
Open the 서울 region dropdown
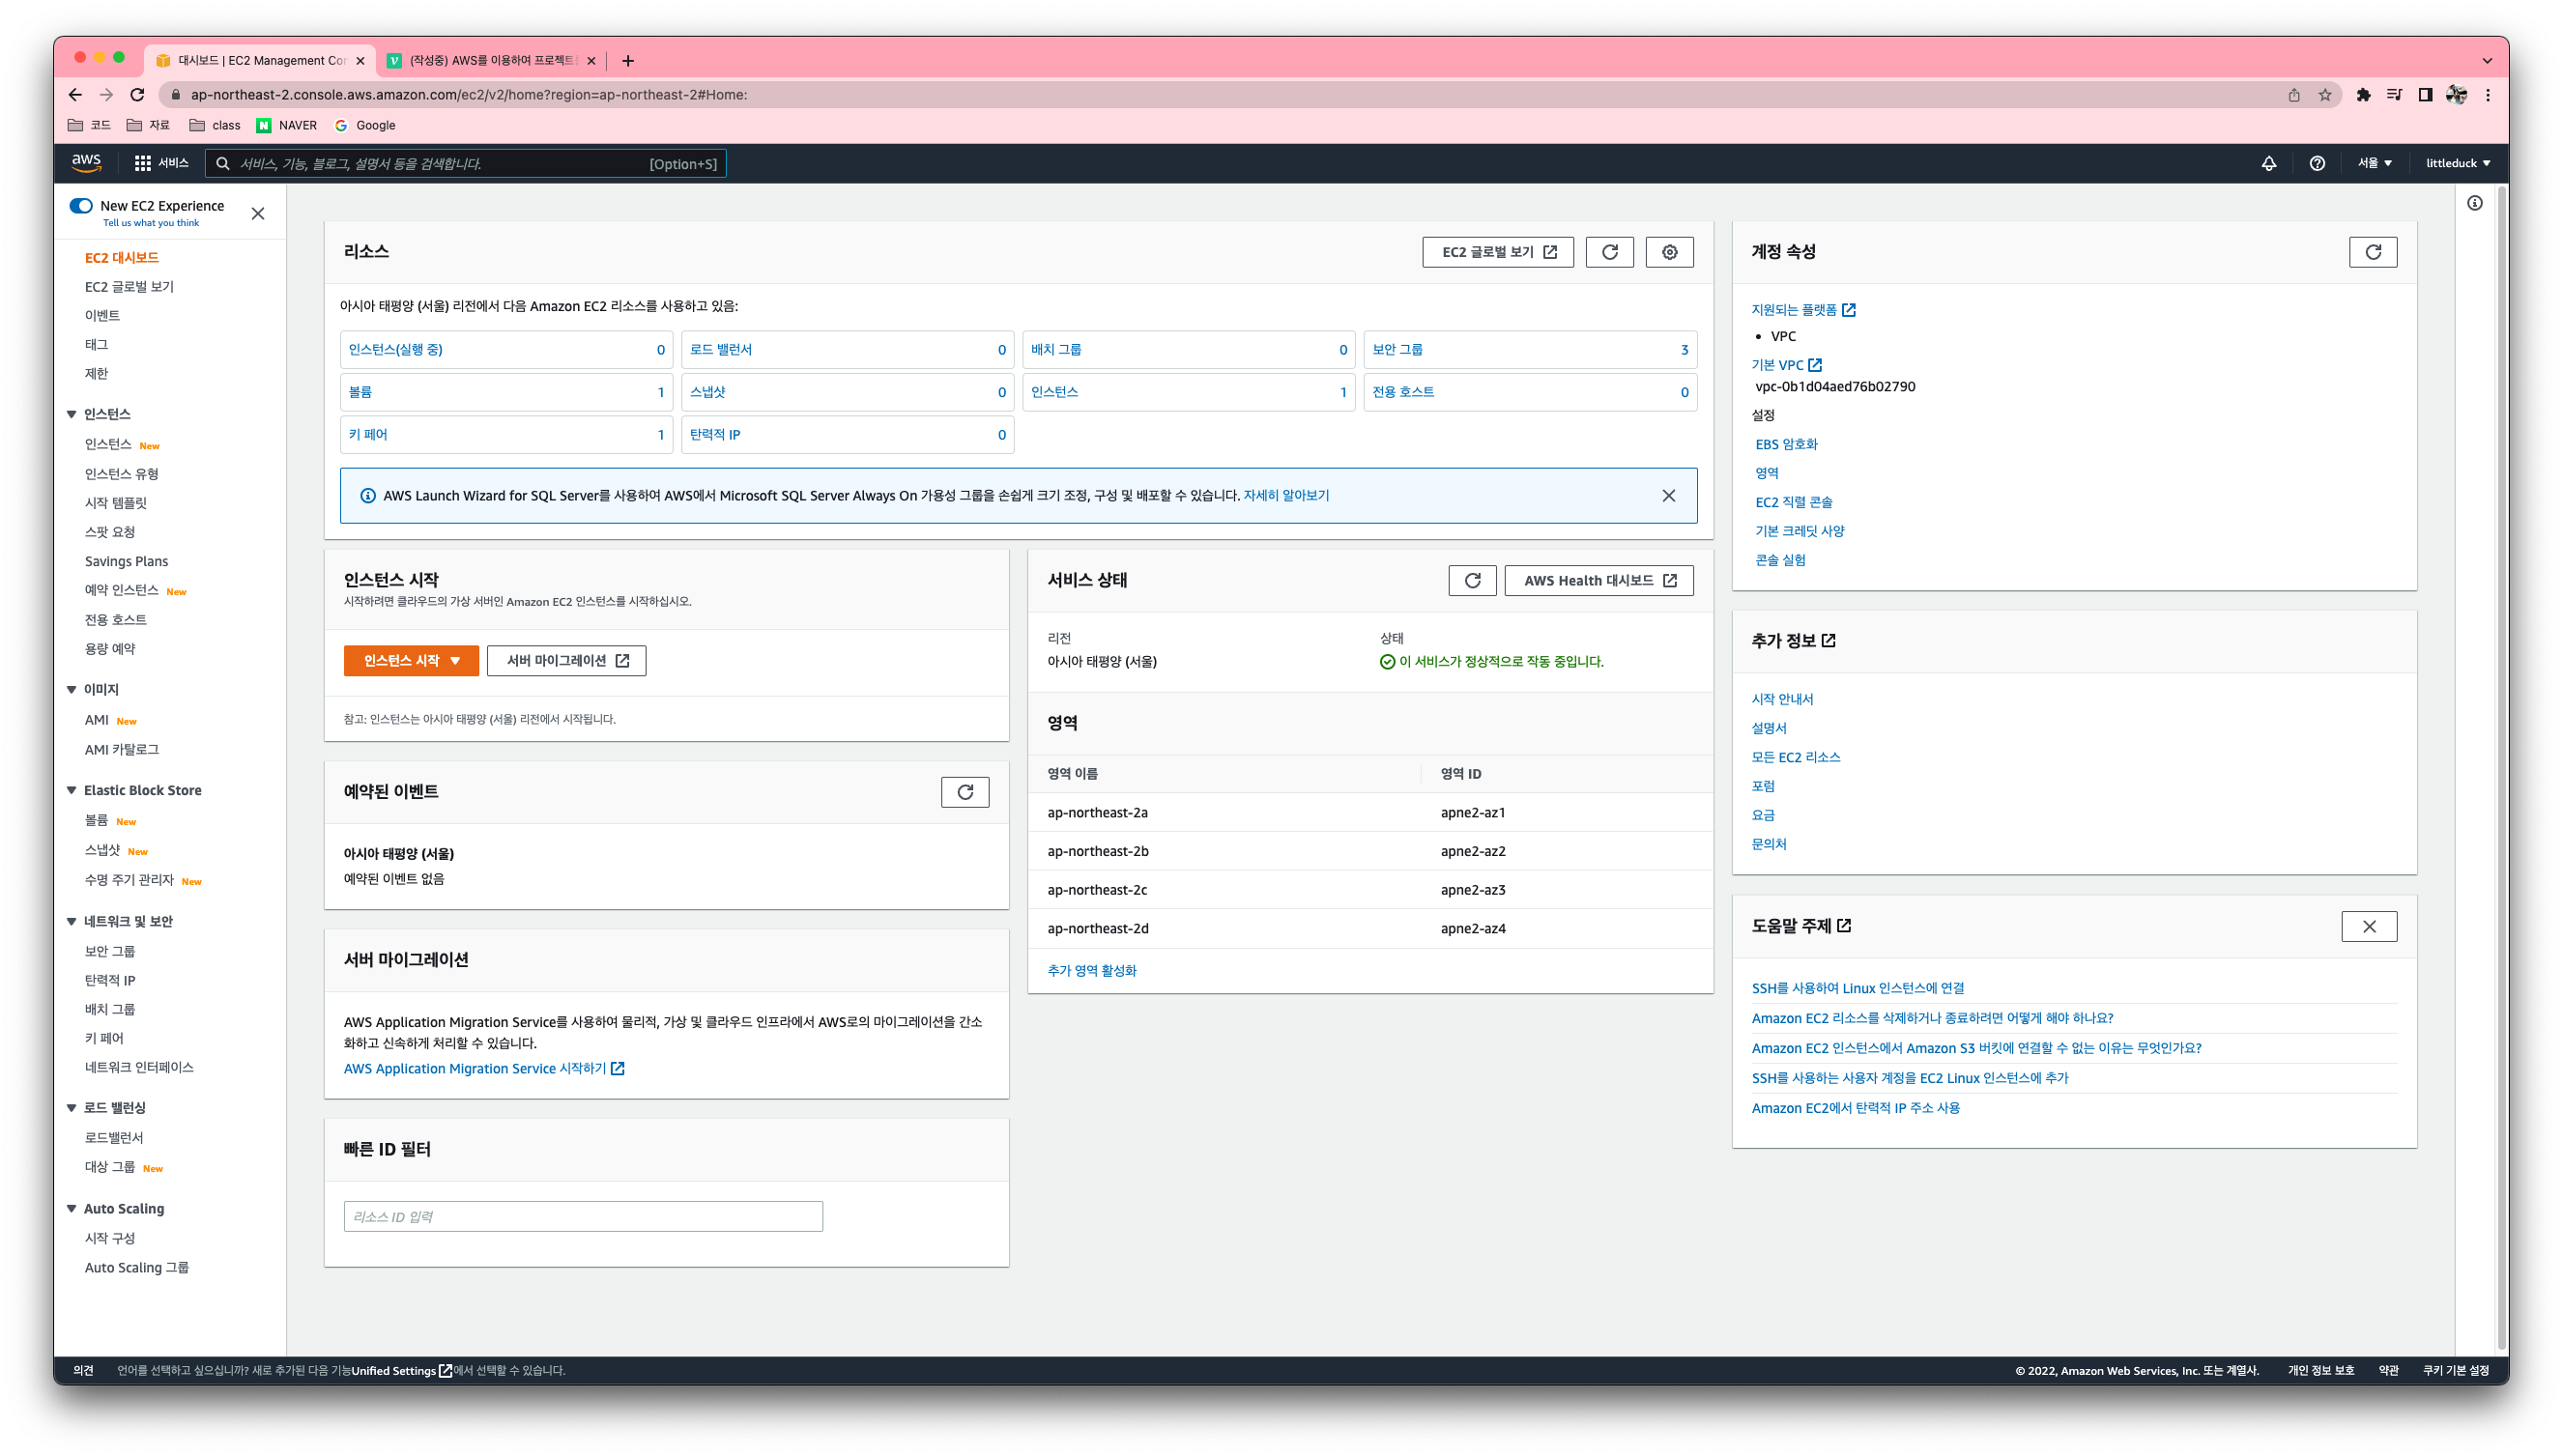click(x=2374, y=163)
